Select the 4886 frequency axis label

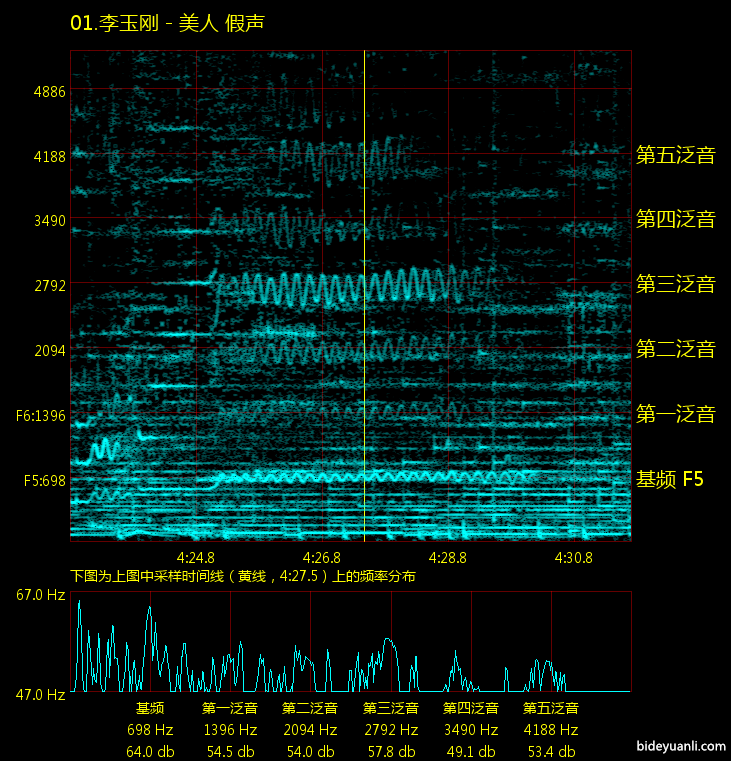[50, 91]
